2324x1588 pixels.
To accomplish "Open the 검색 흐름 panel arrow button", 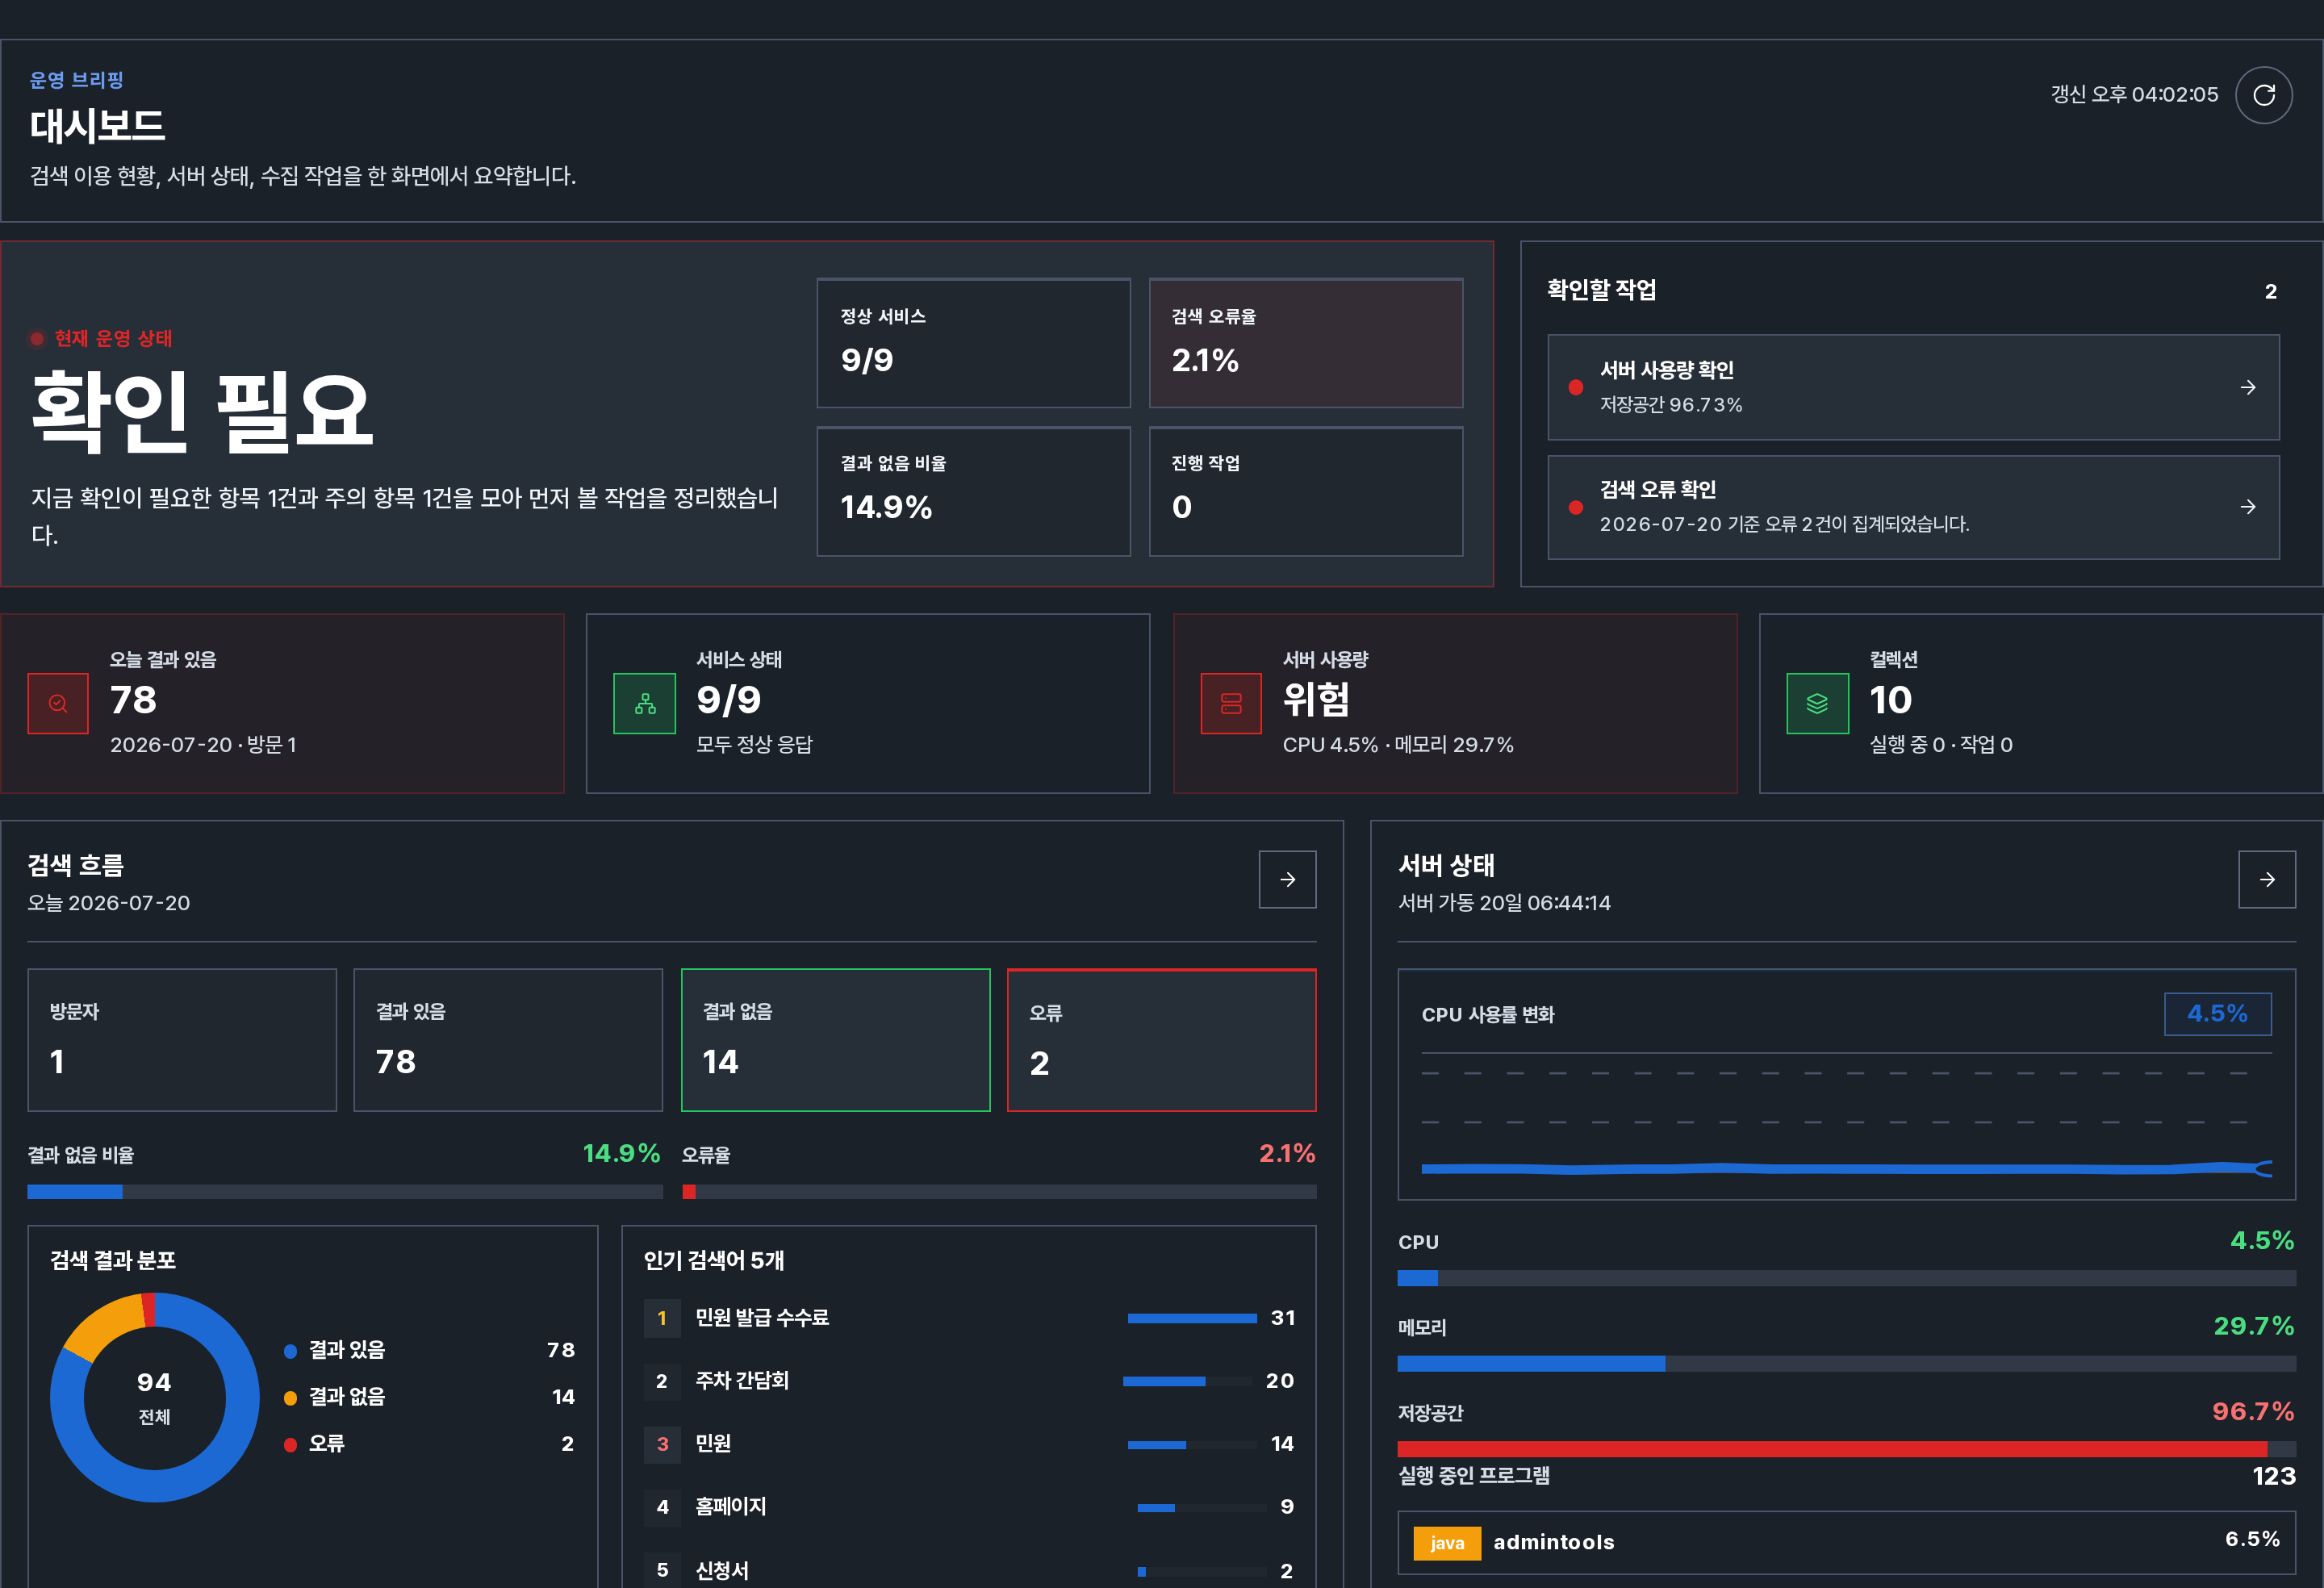I will (x=1287, y=879).
